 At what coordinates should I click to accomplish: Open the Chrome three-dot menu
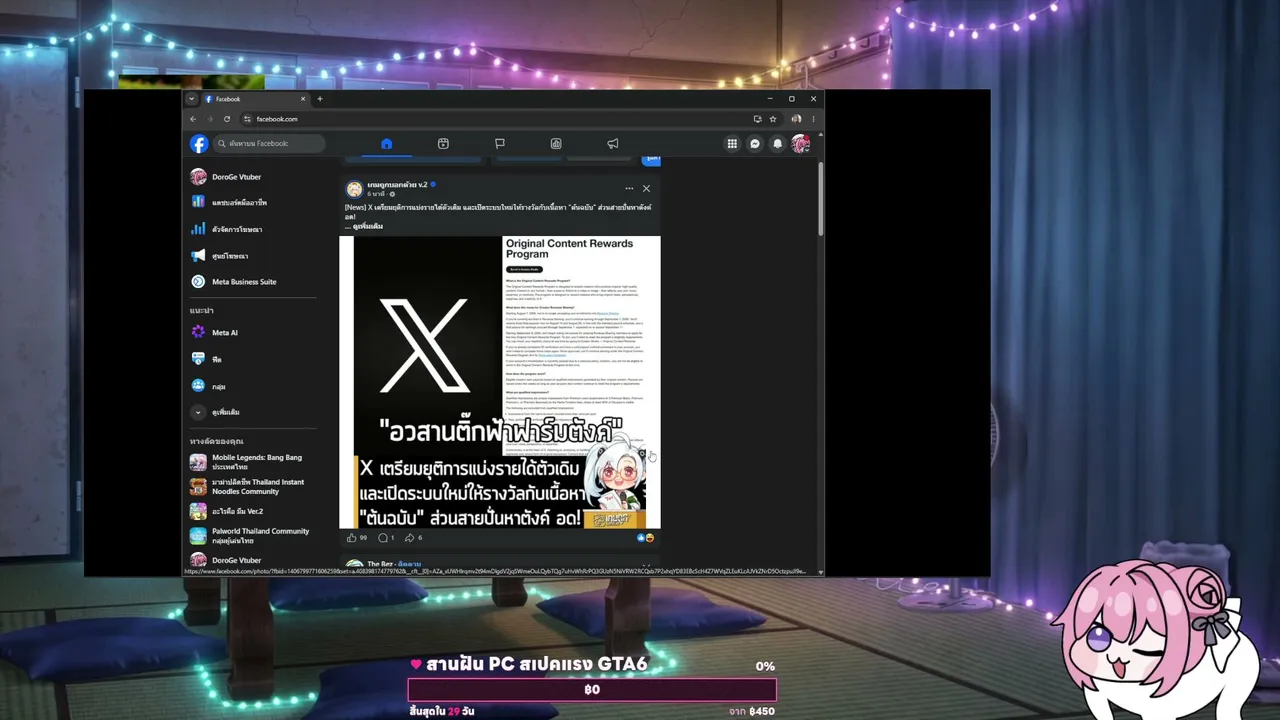(x=813, y=119)
